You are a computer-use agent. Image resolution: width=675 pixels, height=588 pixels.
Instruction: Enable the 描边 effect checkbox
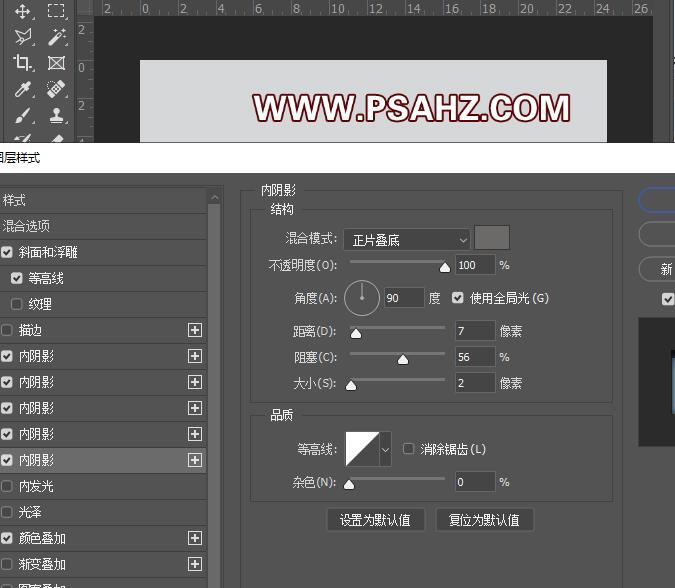tap(6, 330)
